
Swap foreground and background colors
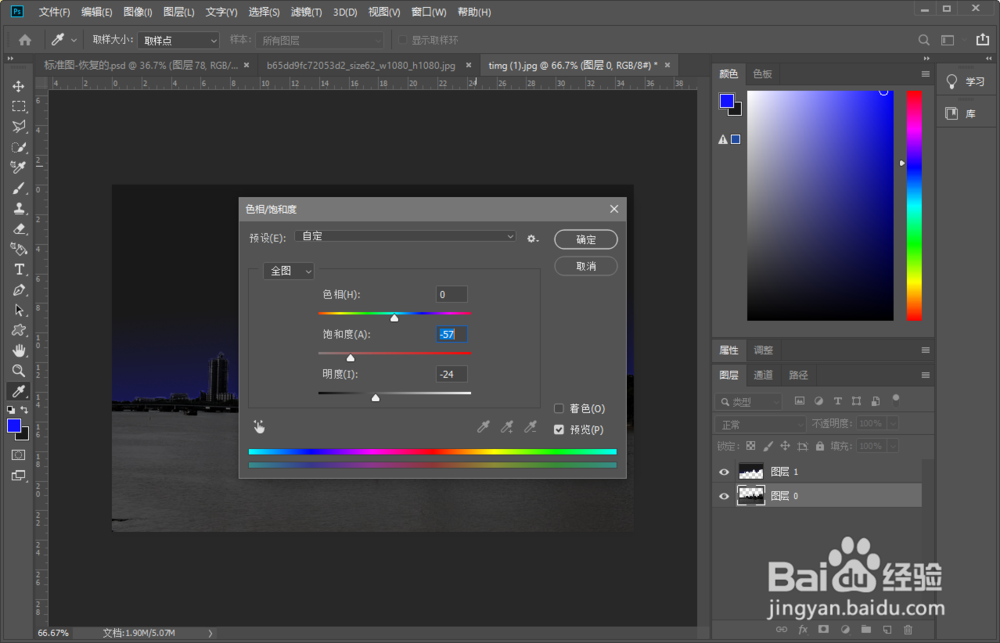tap(24, 410)
